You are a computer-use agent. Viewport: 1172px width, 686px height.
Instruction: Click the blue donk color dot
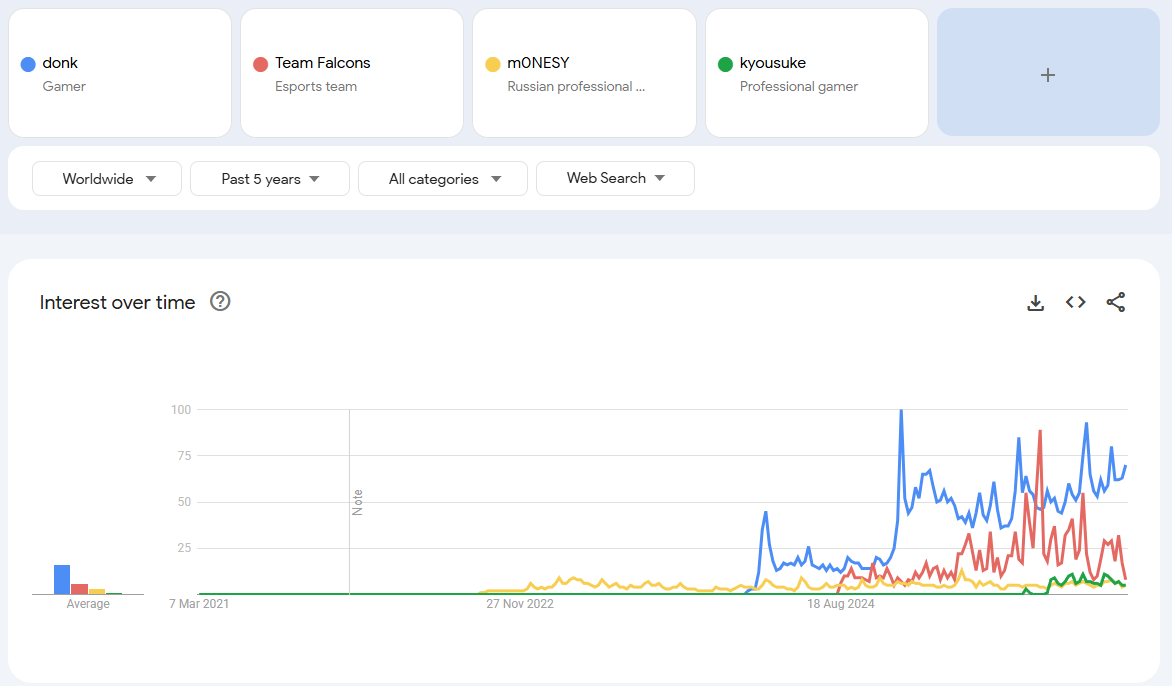28,64
